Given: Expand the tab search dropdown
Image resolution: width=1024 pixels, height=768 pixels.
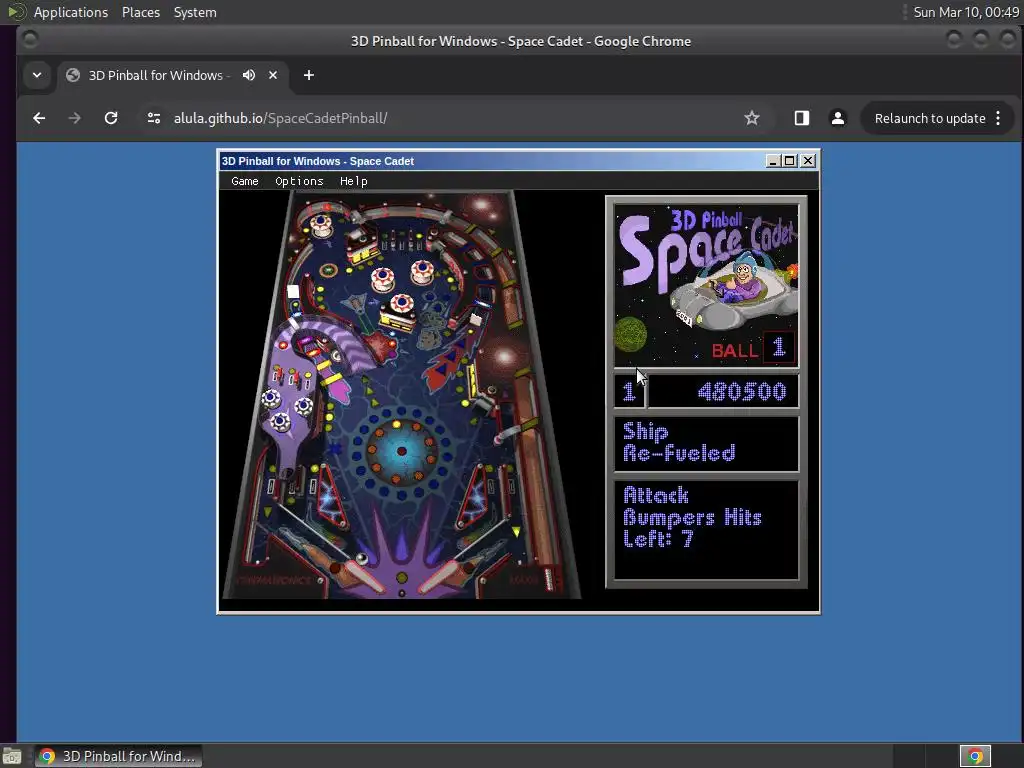Looking at the screenshot, I should [37, 76].
